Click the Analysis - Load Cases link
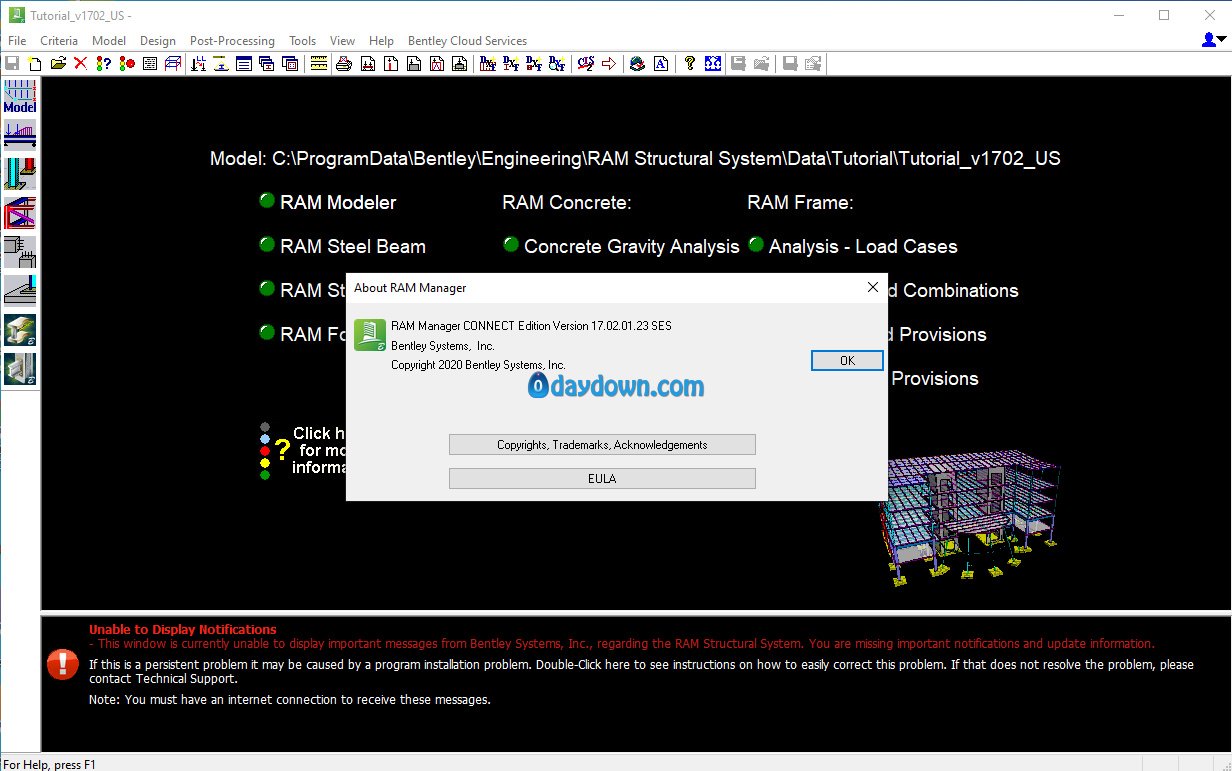This screenshot has height=771, width=1232. point(863,246)
